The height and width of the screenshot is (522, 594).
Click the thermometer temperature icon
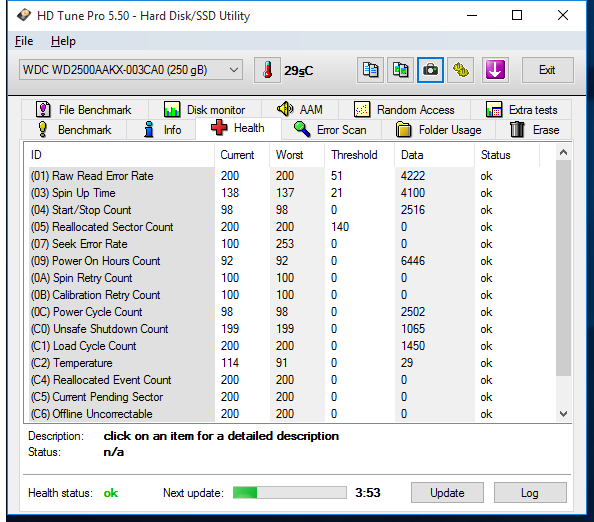[x=267, y=70]
